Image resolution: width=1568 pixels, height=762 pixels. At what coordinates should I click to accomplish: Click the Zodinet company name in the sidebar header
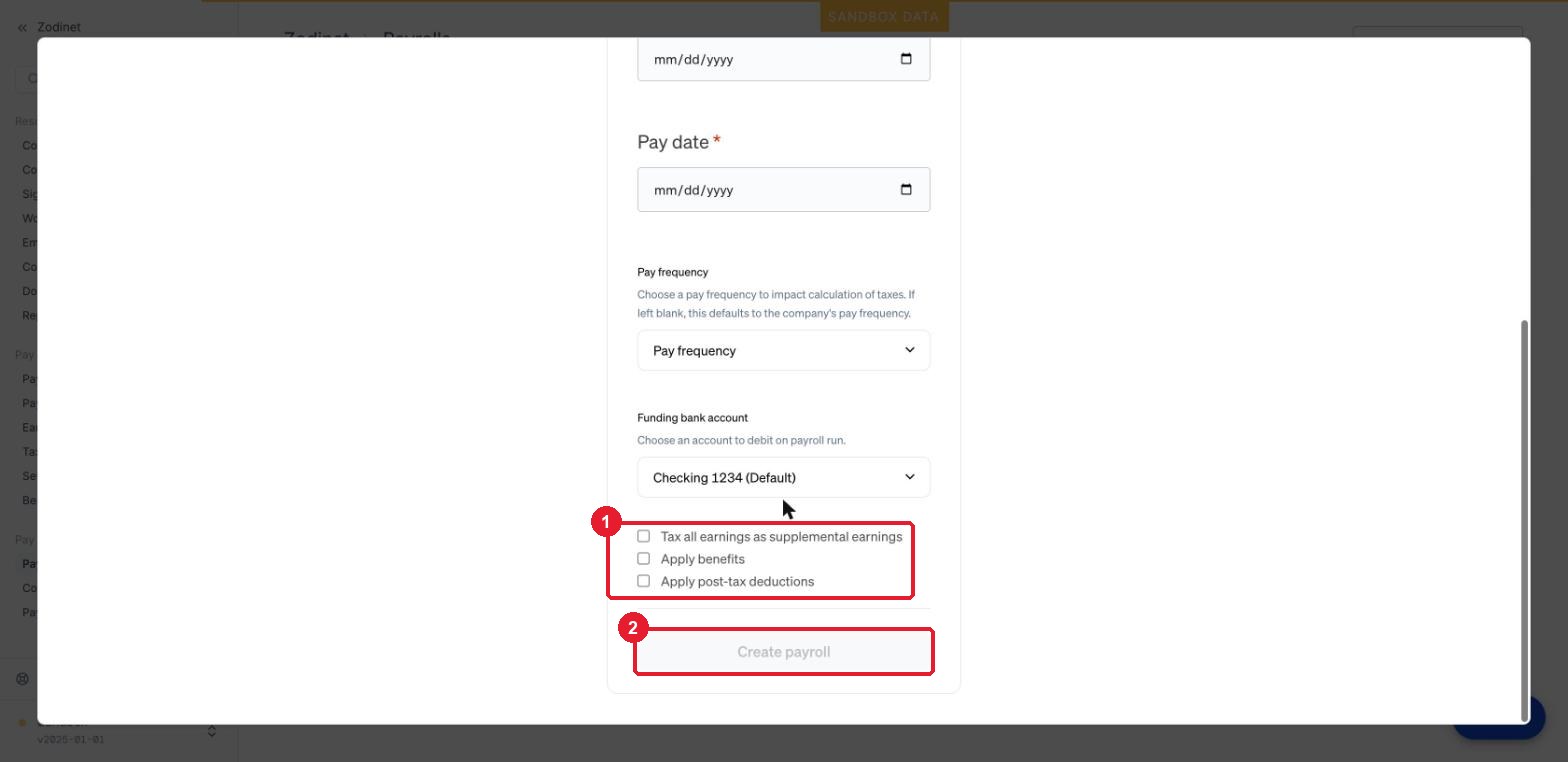point(59,27)
